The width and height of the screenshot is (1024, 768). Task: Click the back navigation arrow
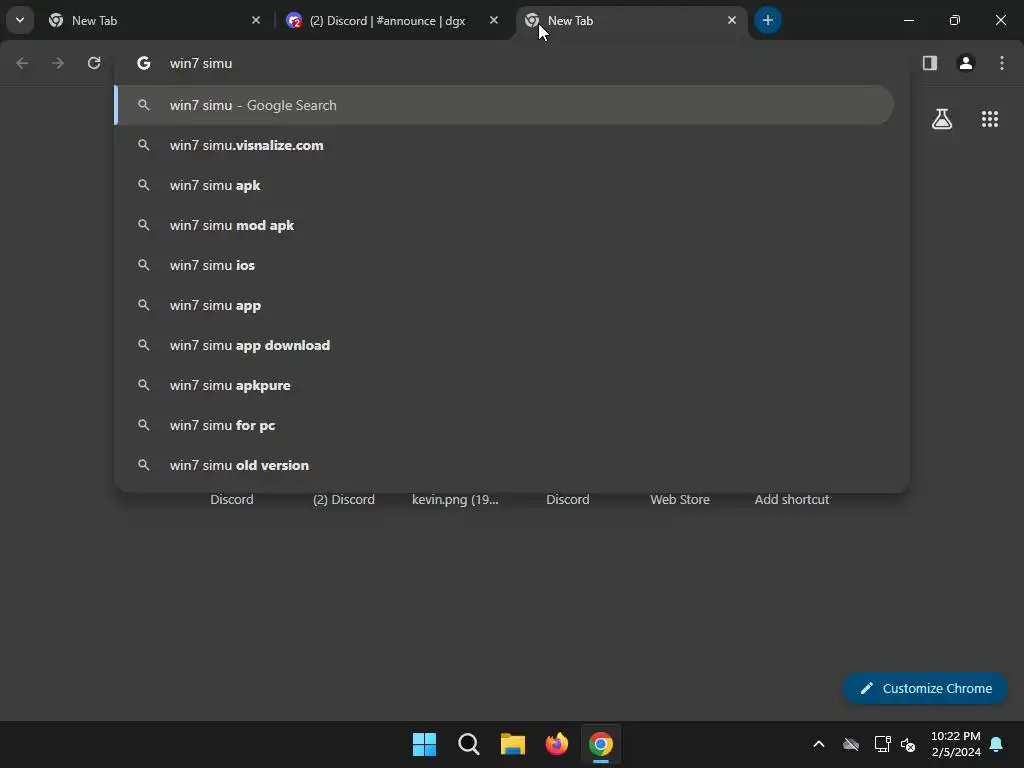pos(22,63)
